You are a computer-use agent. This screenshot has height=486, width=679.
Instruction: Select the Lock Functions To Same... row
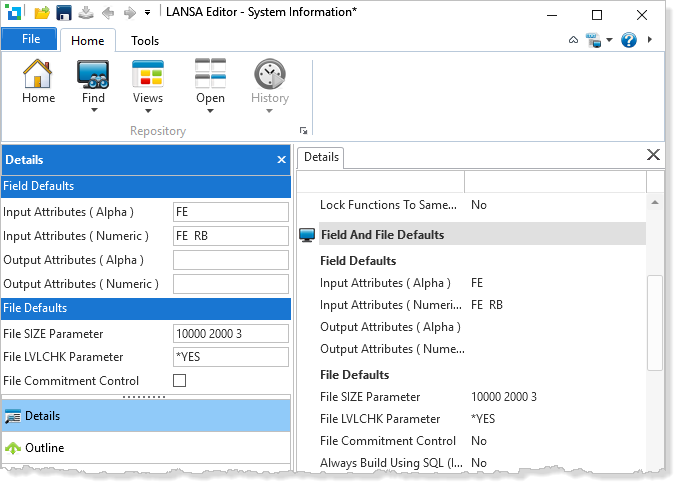[482, 204]
